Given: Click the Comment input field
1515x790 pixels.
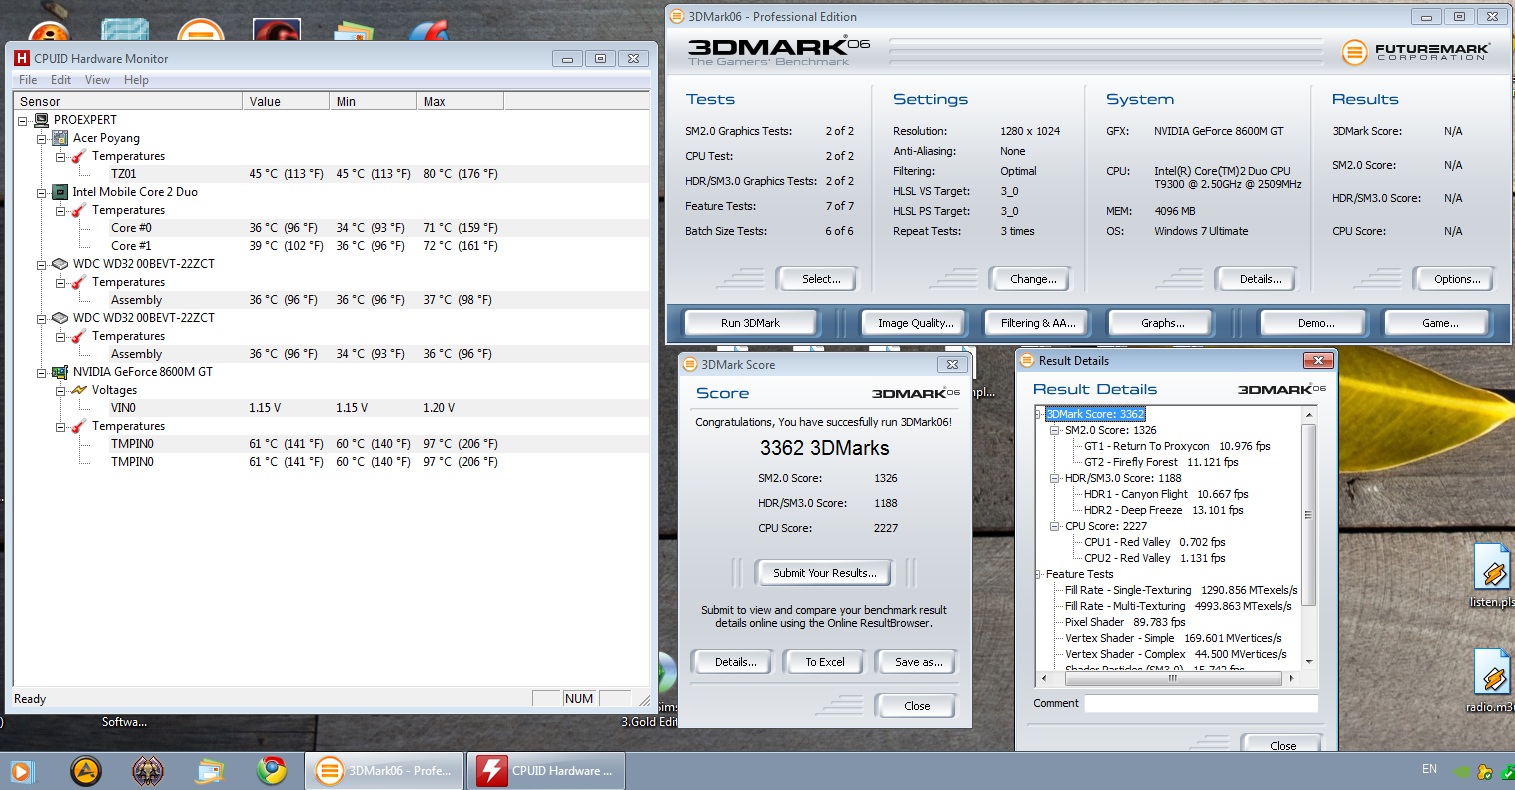Looking at the screenshot, I should (x=1201, y=703).
